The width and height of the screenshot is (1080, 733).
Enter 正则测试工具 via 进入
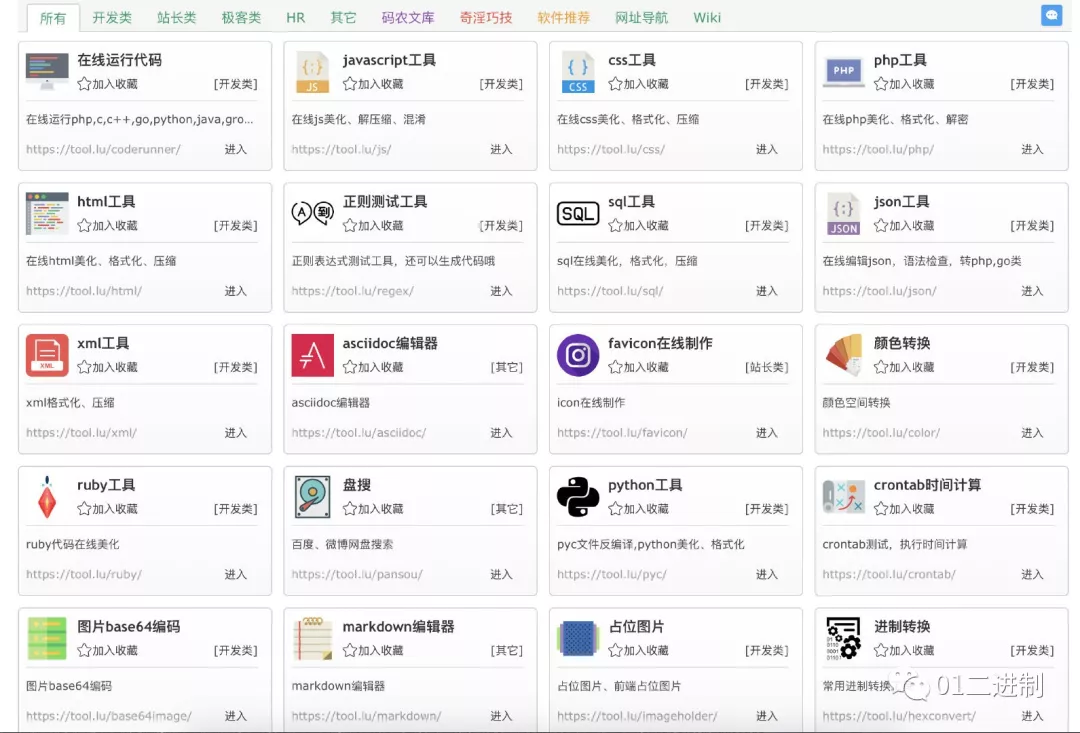(x=501, y=291)
